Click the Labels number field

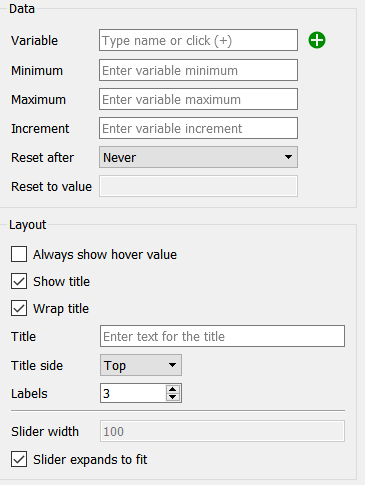pyautogui.click(x=133, y=393)
